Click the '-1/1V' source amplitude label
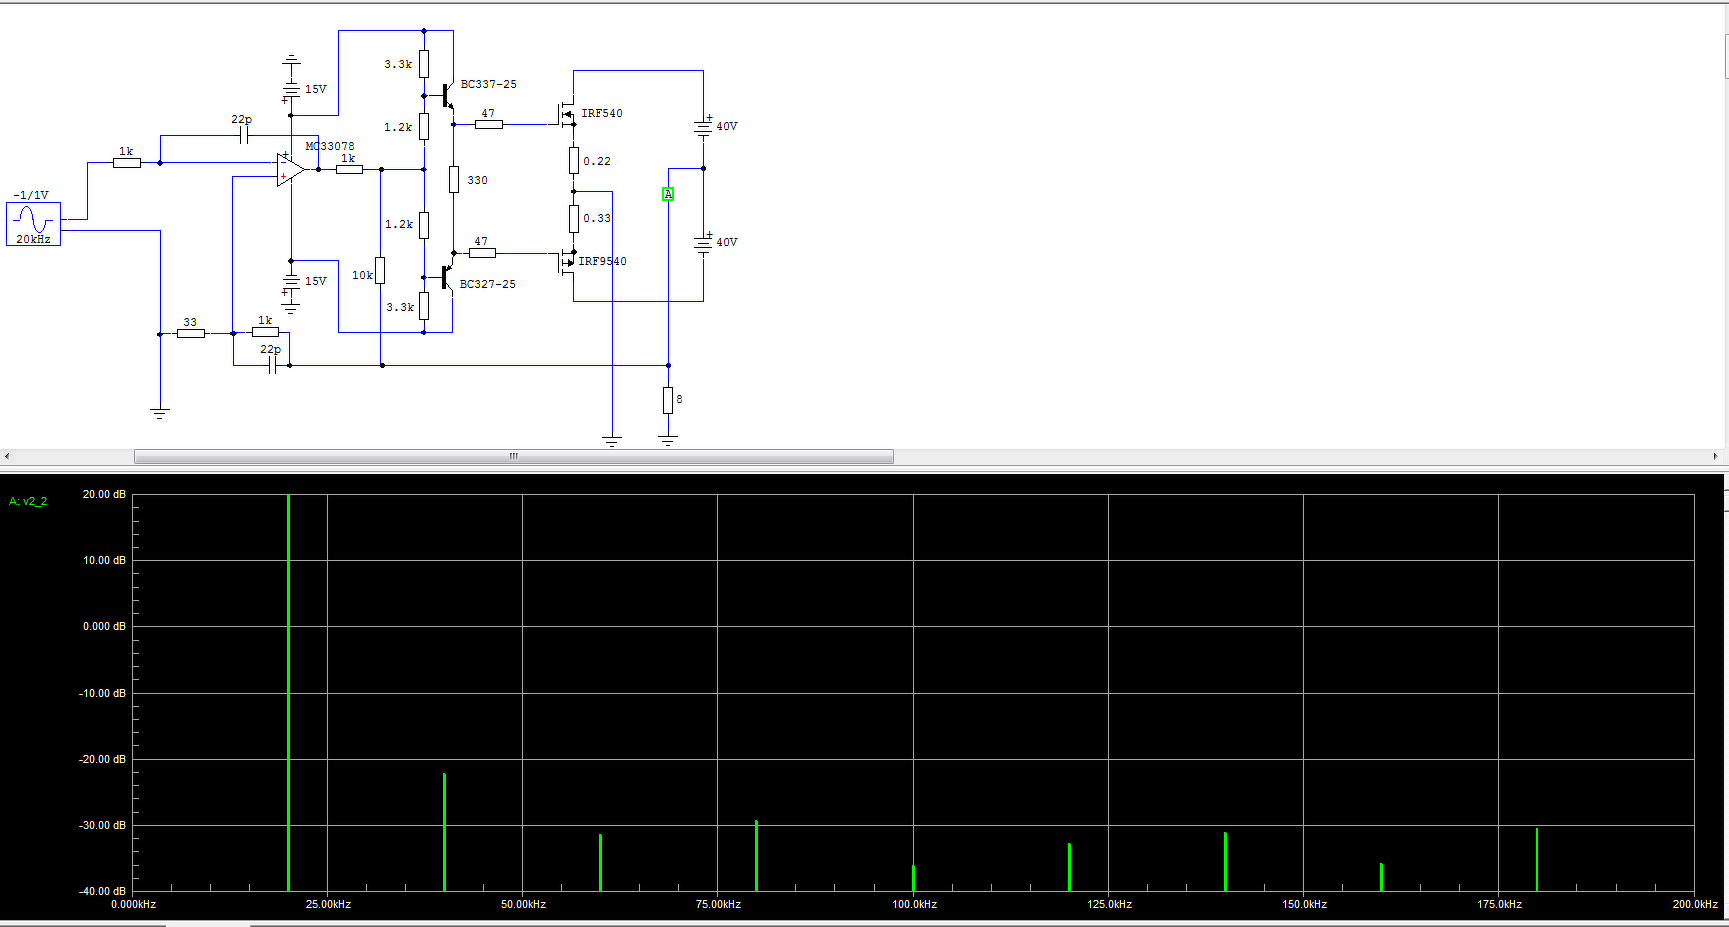The height and width of the screenshot is (927, 1729). coord(31,195)
